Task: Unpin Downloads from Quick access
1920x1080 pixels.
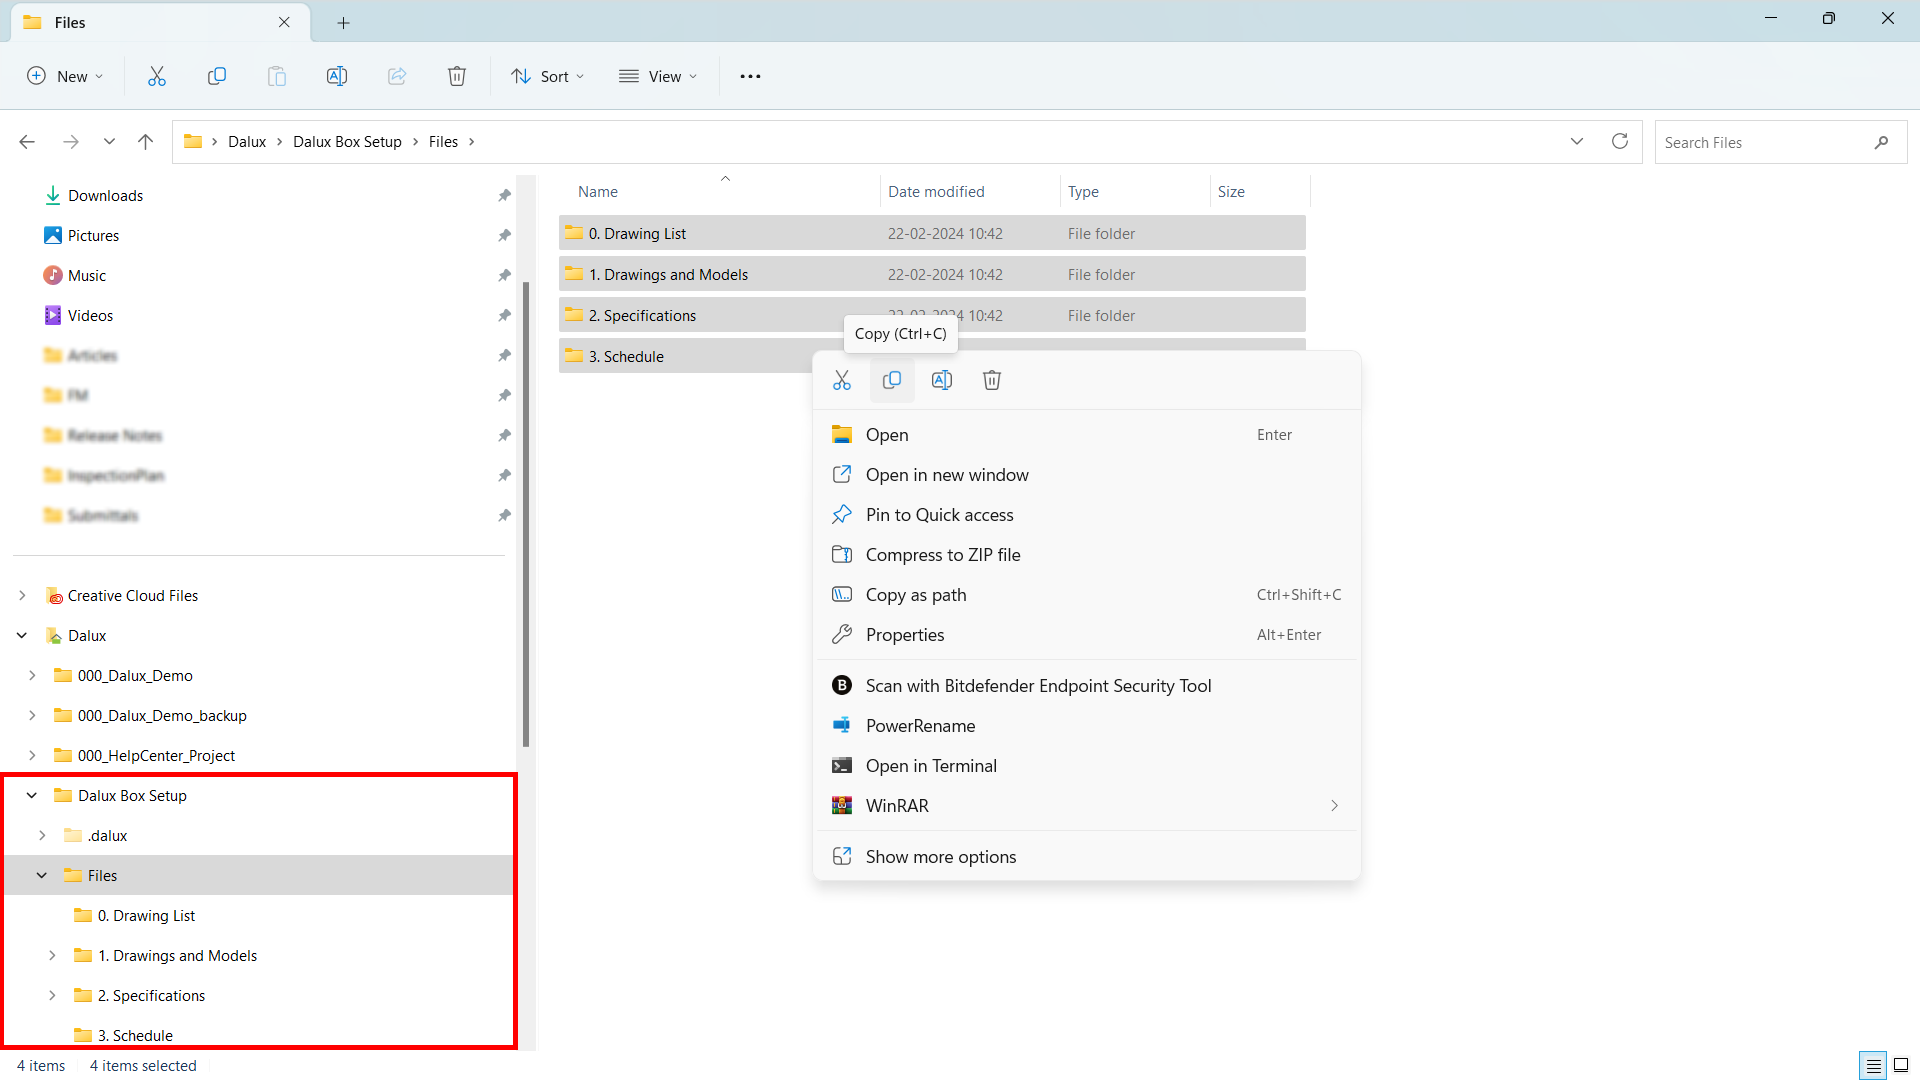Action: point(504,196)
